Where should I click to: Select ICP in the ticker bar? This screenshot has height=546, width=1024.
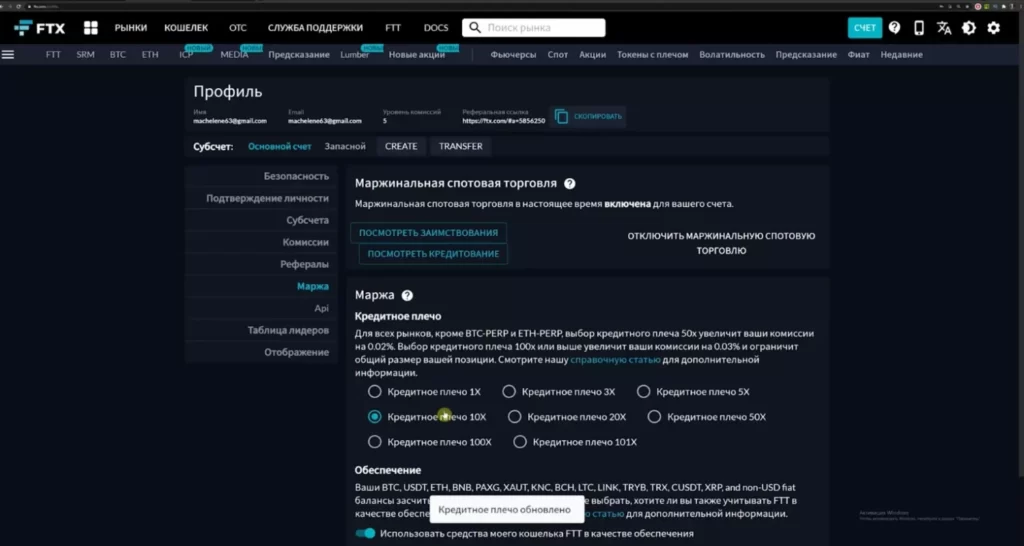pos(186,55)
